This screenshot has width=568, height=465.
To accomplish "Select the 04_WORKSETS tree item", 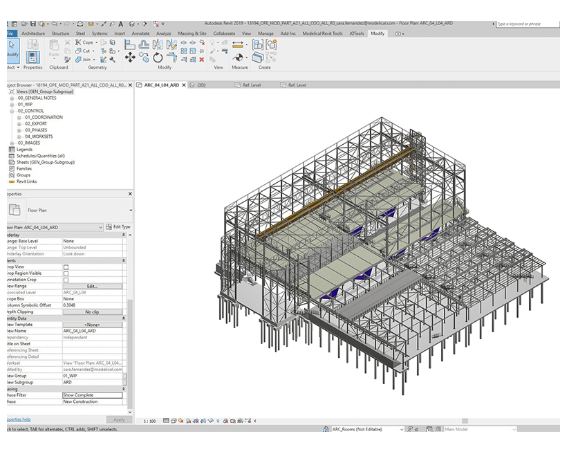I will point(39,137).
